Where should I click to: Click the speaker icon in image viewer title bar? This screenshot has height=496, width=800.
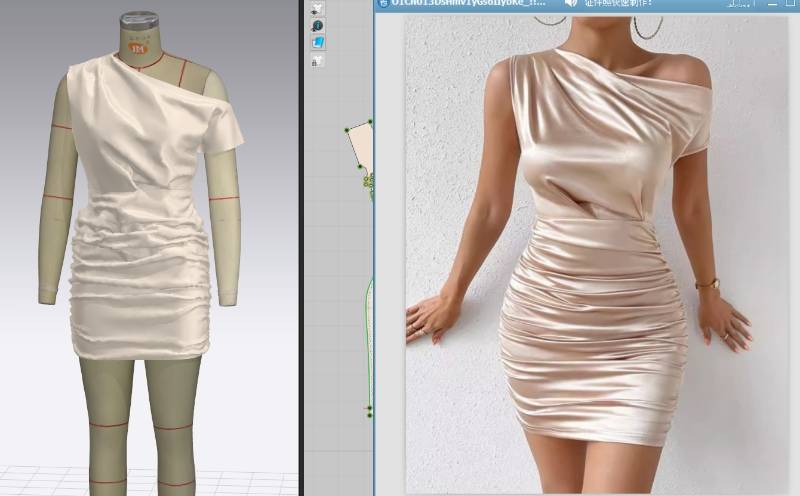point(569,4)
